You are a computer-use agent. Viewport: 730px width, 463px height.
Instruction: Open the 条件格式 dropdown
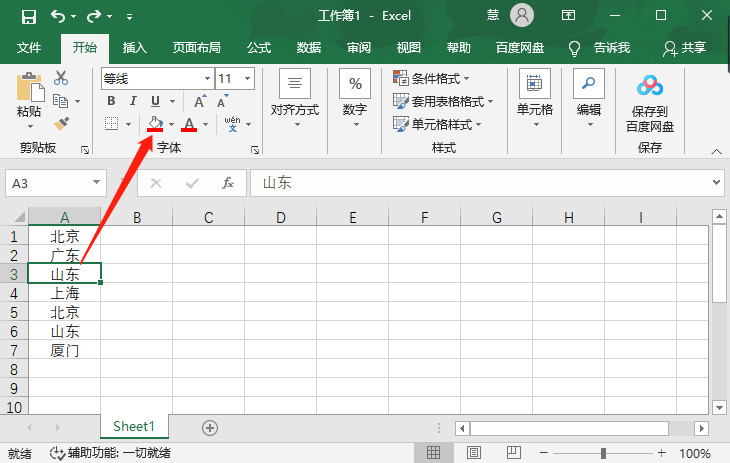pyautogui.click(x=431, y=78)
